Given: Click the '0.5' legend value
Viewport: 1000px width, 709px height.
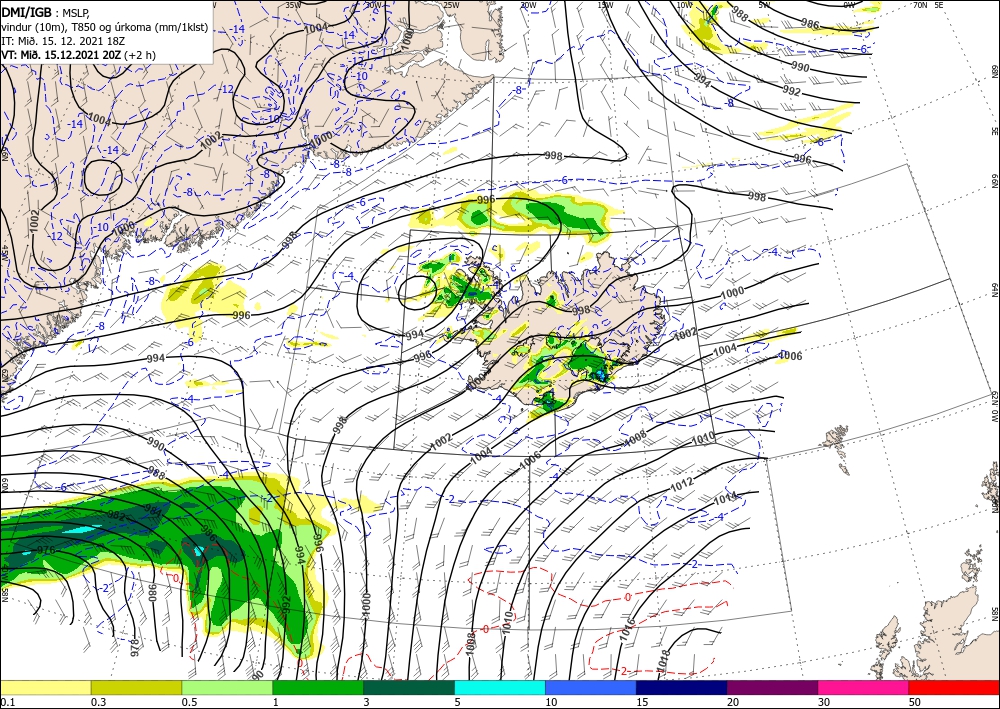Looking at the screenshot, I should click(189, 702).
